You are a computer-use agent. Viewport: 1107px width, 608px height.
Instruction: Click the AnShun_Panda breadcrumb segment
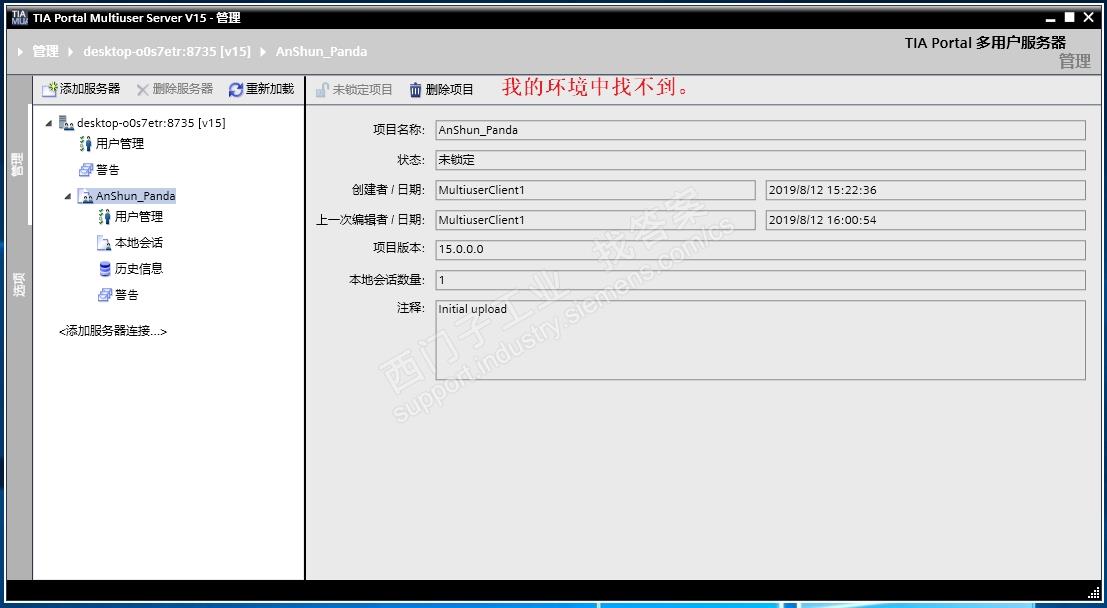tap(321, 52)
